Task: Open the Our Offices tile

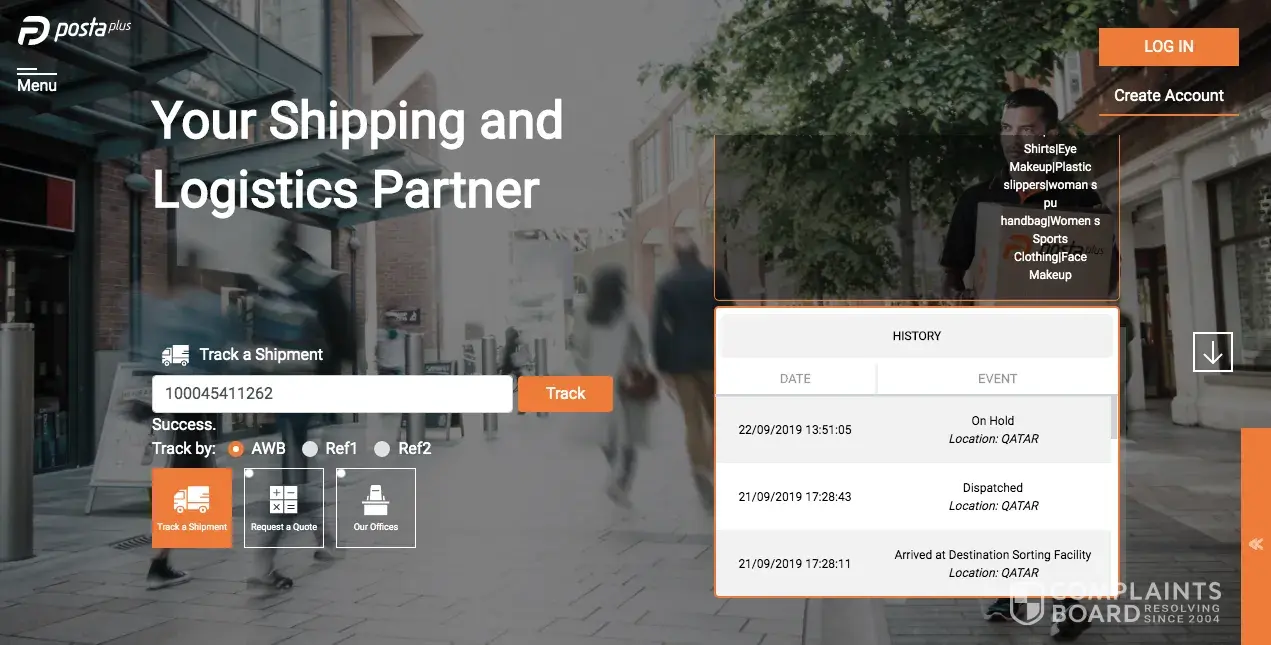Action: 376,508
